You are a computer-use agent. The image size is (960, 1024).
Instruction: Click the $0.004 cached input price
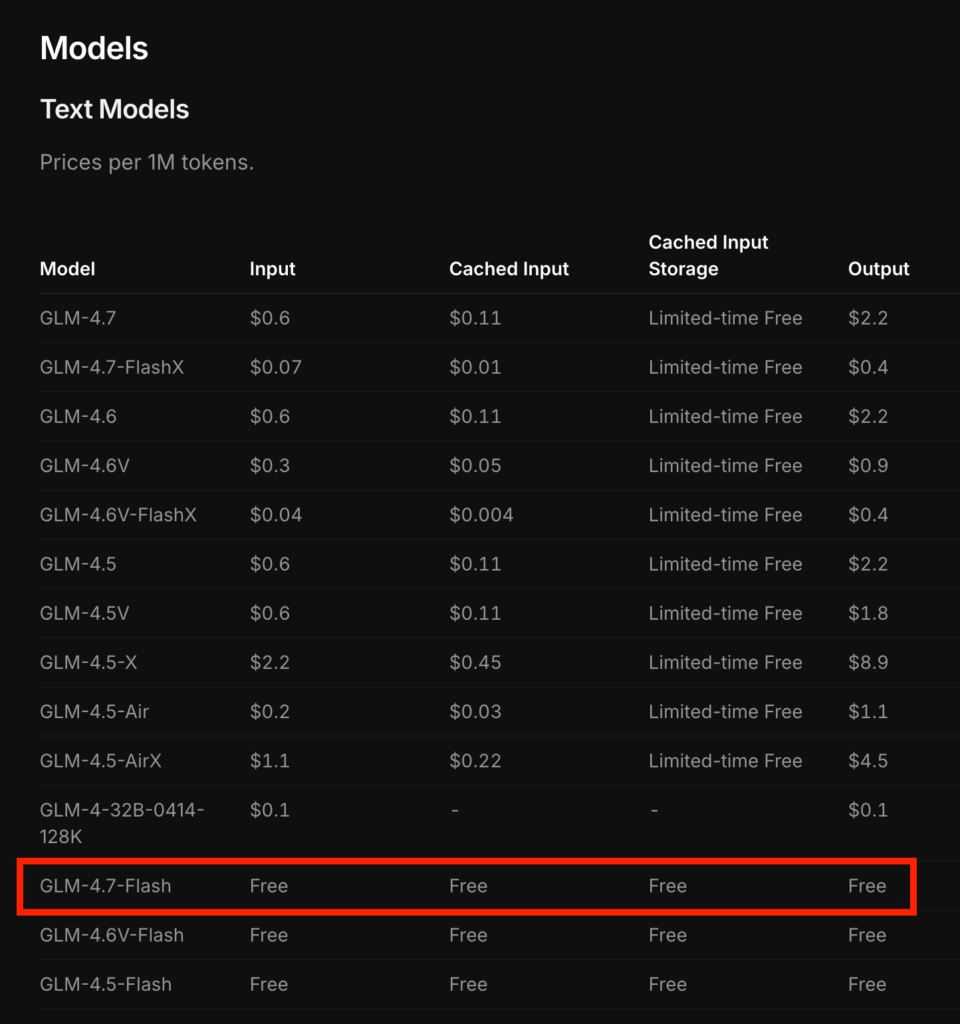481,515
